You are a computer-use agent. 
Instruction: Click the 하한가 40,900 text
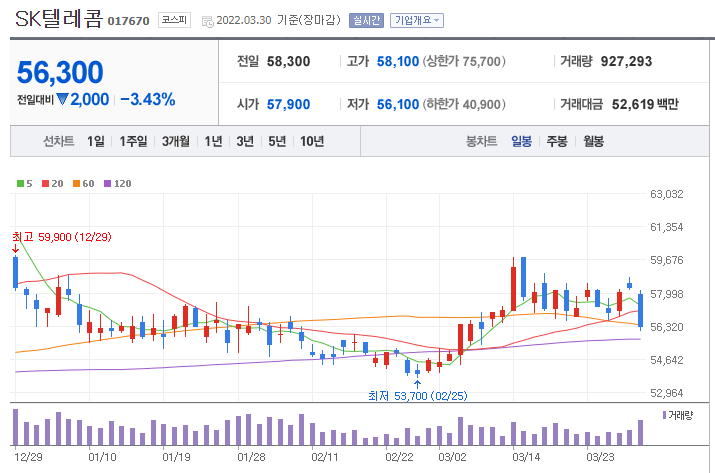tap(464, 104)
